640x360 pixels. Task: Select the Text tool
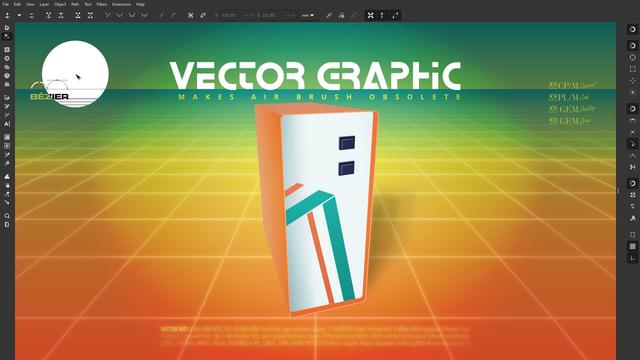coord(7,124)
